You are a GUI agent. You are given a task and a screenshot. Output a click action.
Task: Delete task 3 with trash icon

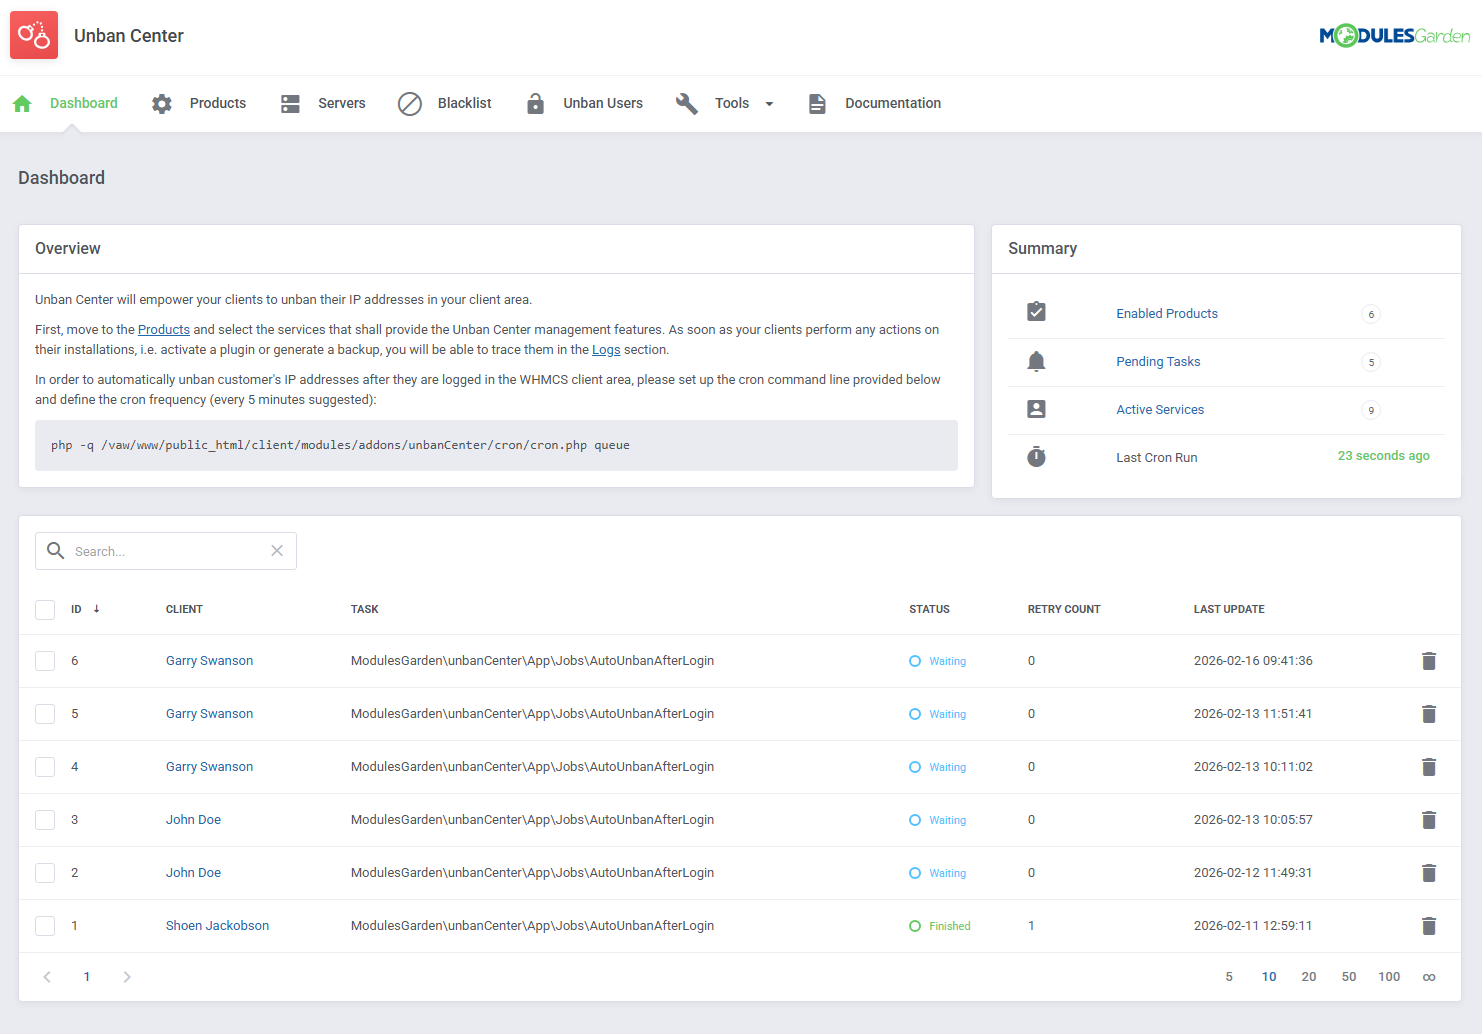1429,820
